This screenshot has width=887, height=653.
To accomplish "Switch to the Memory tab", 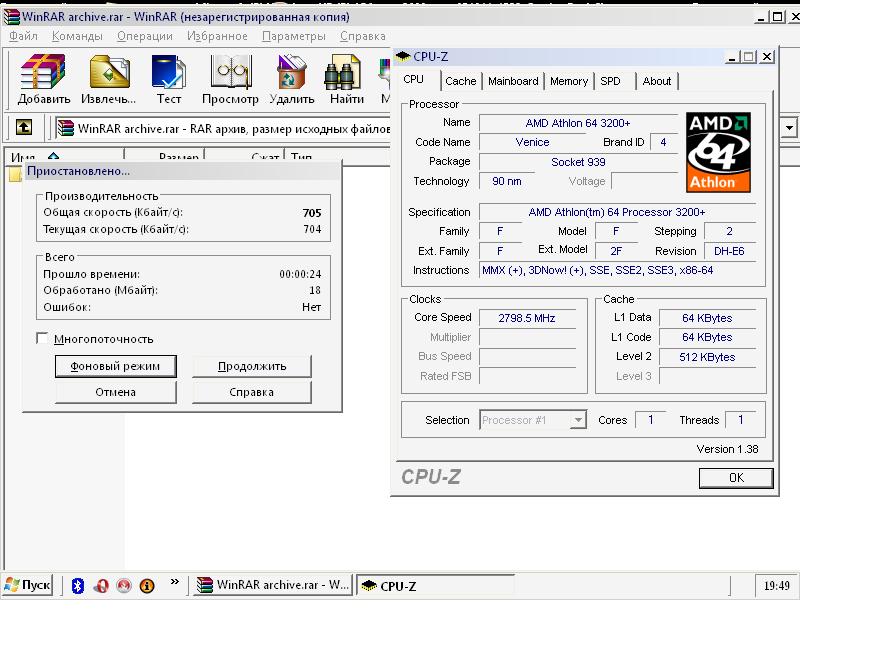I will (569, 81).
